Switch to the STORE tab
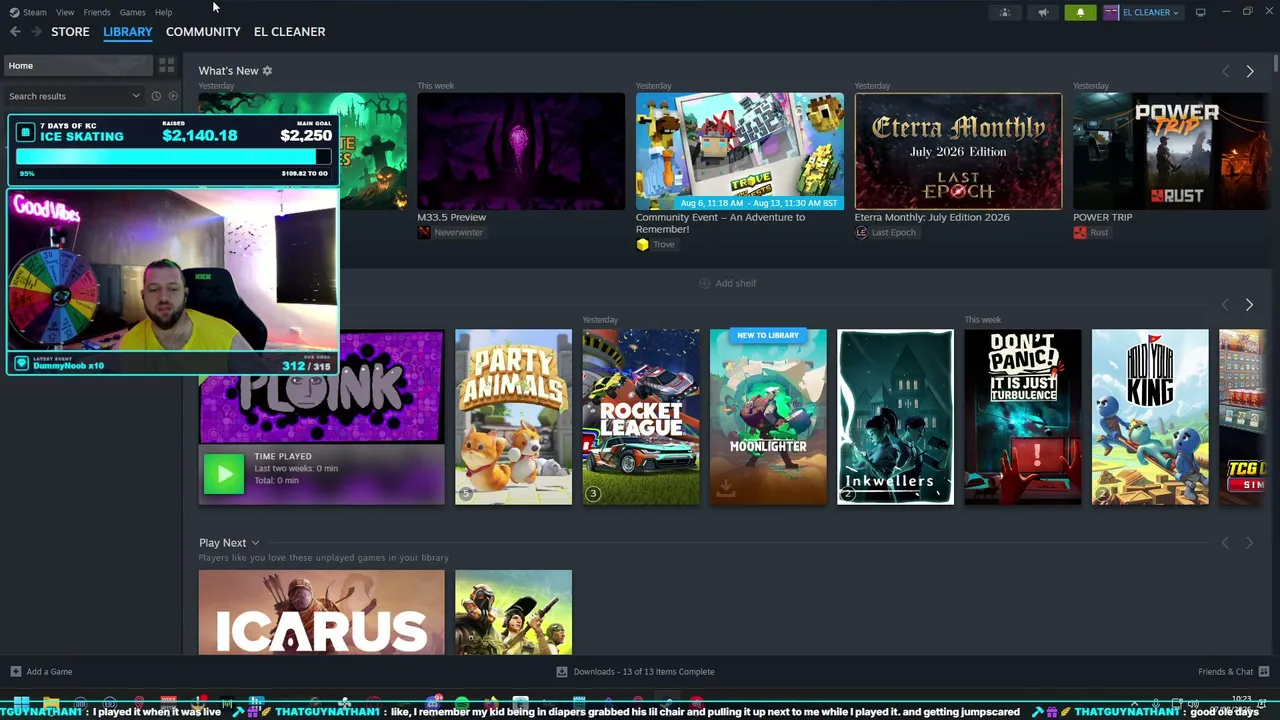 point(70,32)
